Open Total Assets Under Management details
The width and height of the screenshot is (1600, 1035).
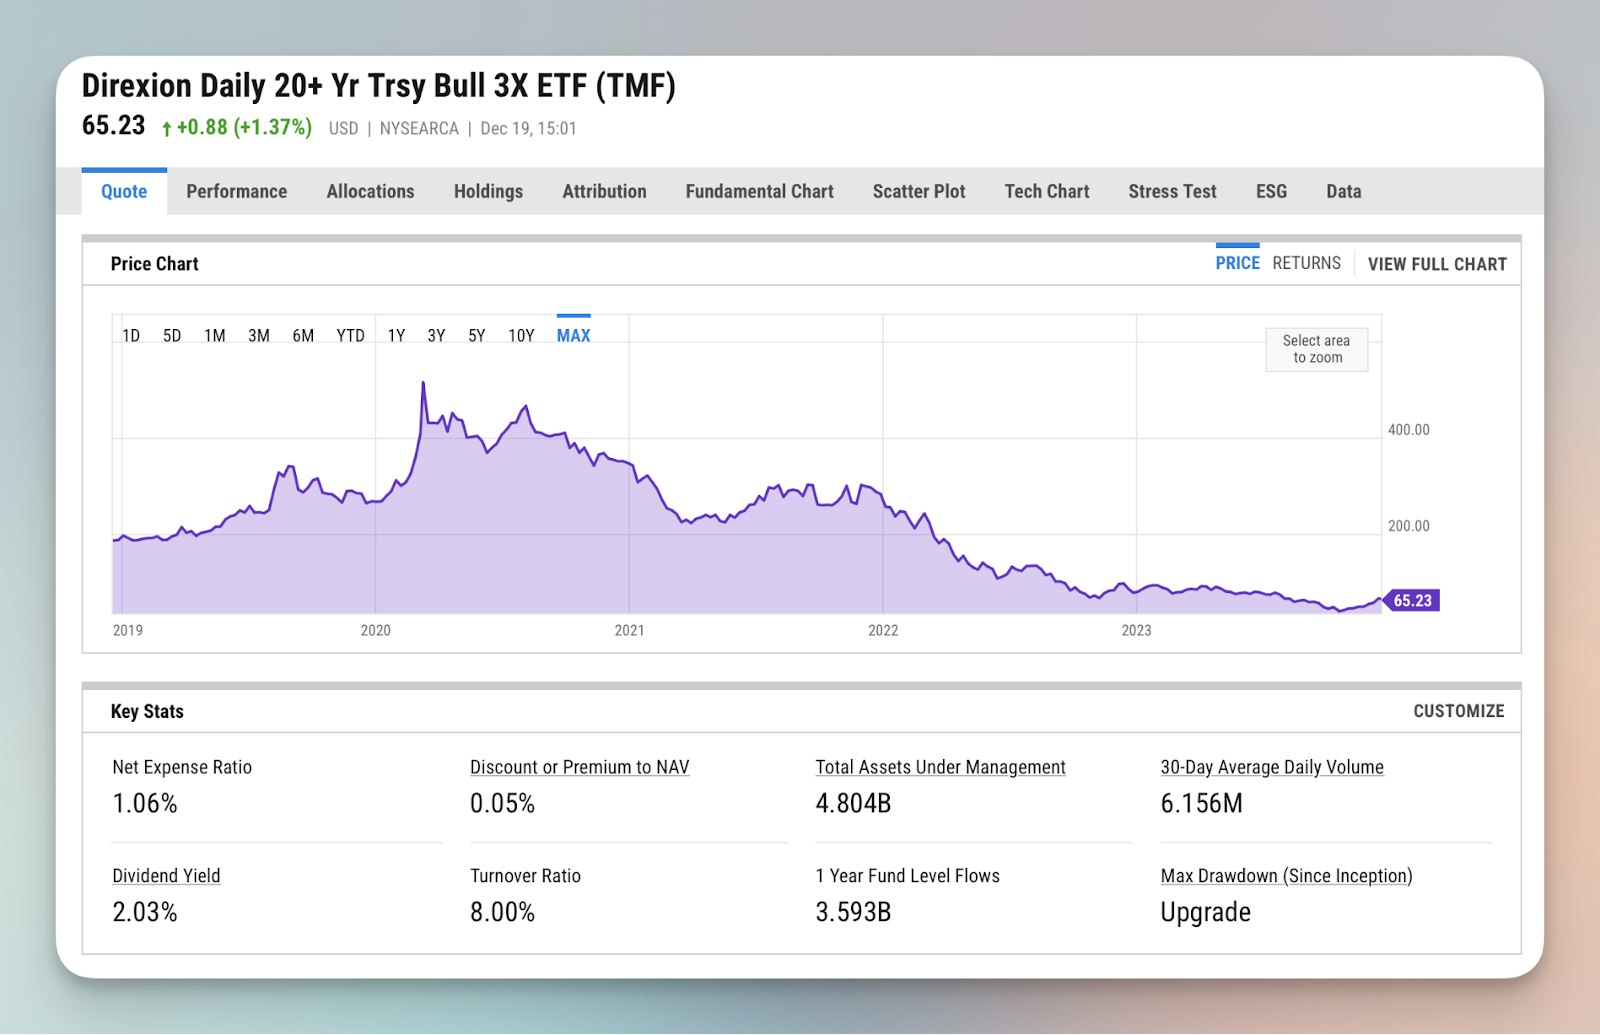(940, 767)
